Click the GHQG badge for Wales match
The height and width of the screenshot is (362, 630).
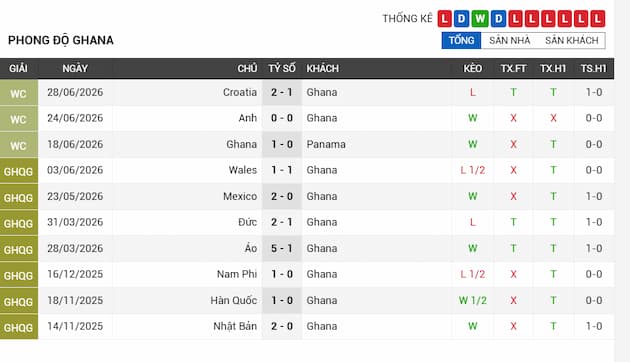point(19,171)
